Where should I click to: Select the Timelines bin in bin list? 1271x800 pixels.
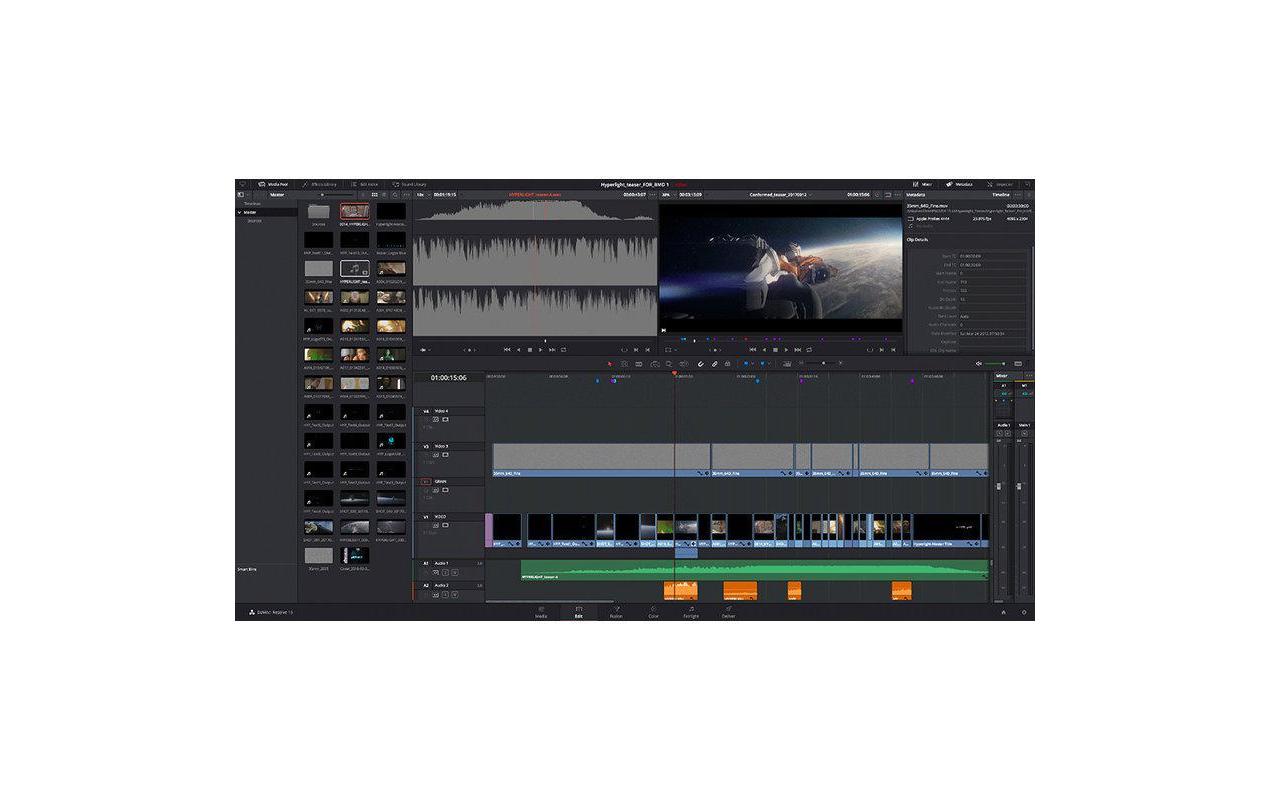(x=252, y=203)
